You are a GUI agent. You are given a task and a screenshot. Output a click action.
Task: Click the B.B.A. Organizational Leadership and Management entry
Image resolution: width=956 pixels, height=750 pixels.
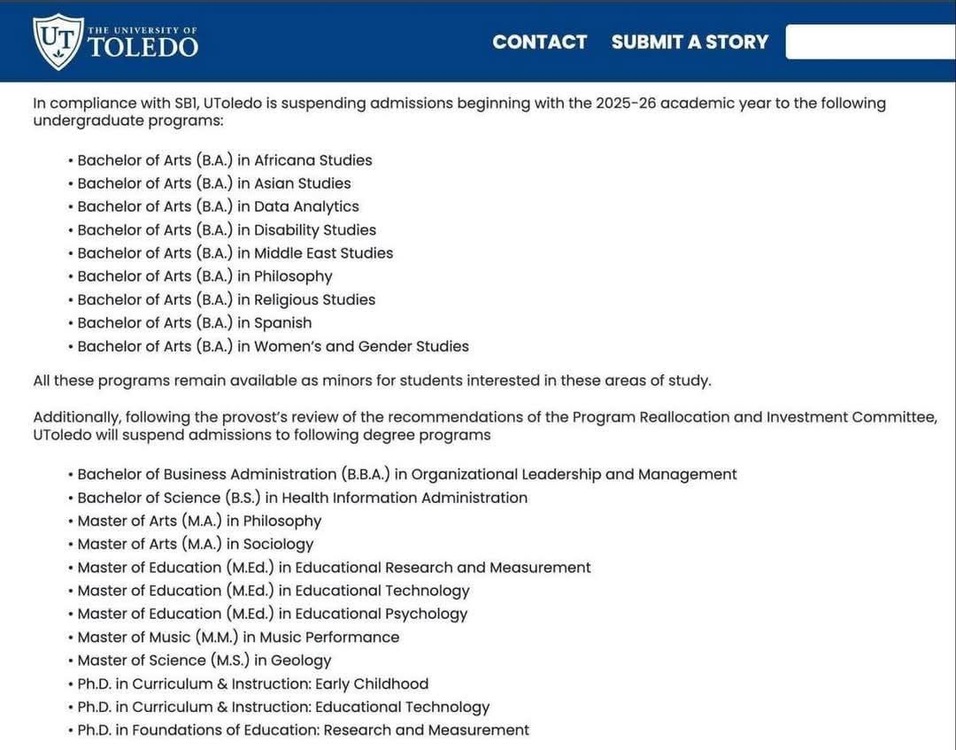click(x=407, y=474)
